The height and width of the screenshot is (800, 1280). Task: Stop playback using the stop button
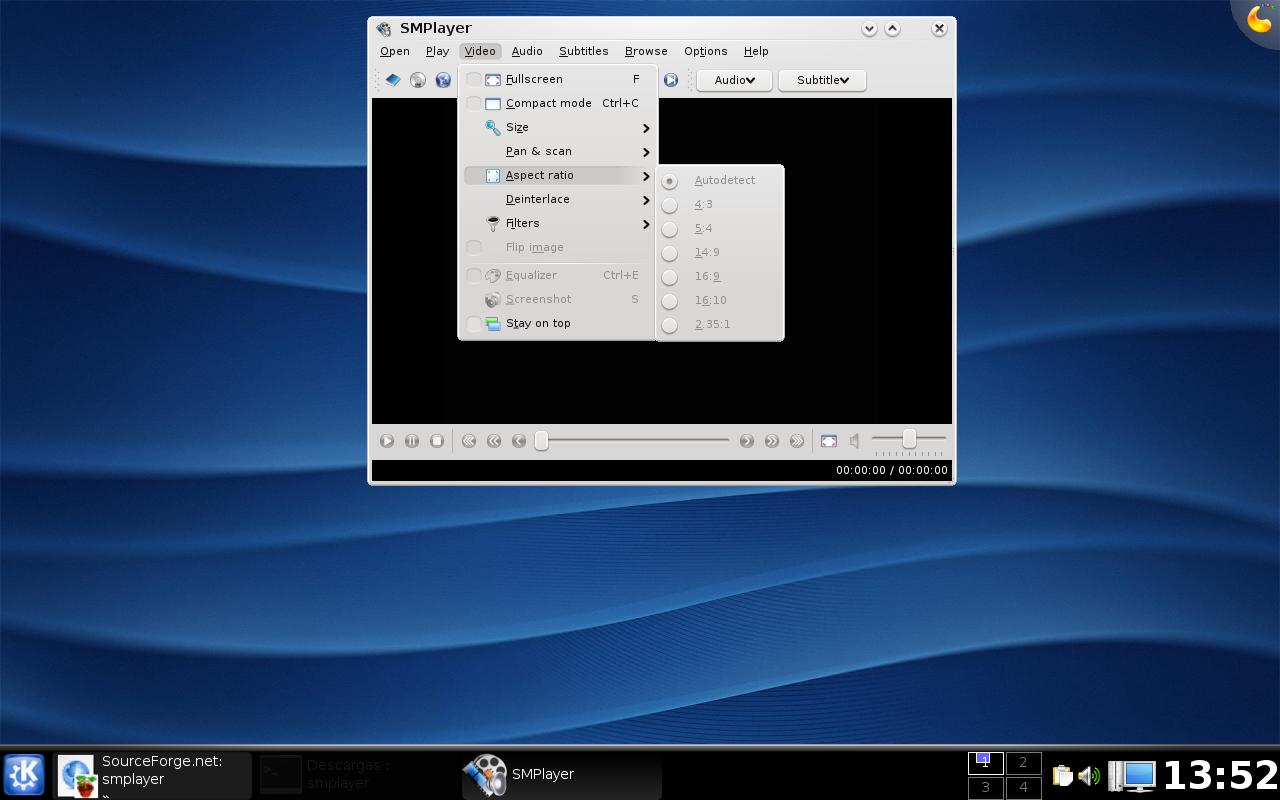point(437,441)
